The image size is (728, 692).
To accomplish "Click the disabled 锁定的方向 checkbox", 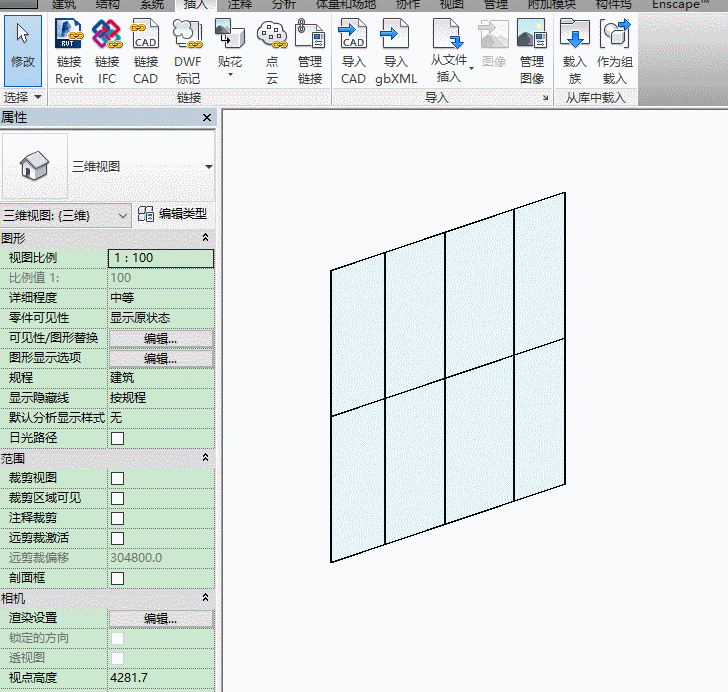I will [x=117, y=638].
